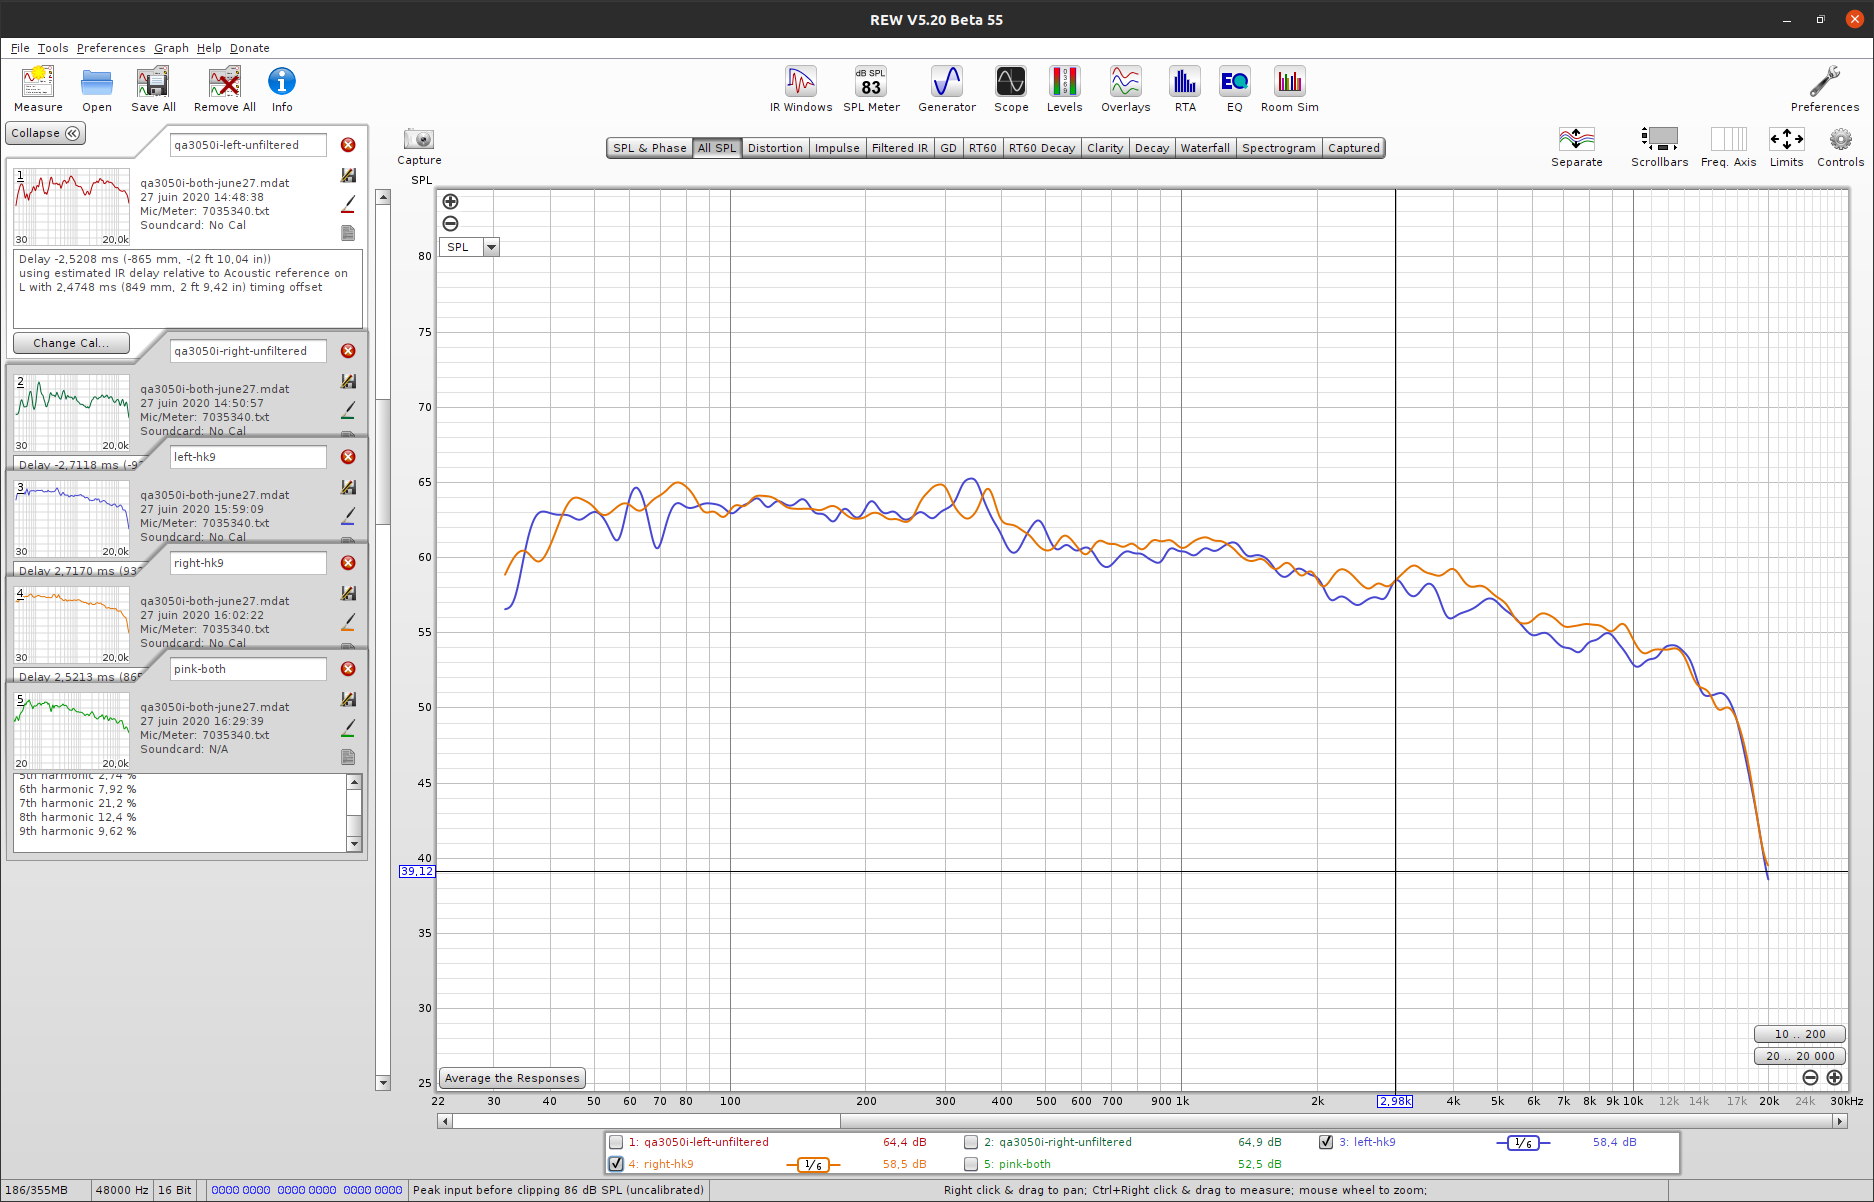The height and width of the screenshot is (1202, 1874).
Task: Open notes for pink-both measurement
Action: pyautogui.click(x=348, y=757)
